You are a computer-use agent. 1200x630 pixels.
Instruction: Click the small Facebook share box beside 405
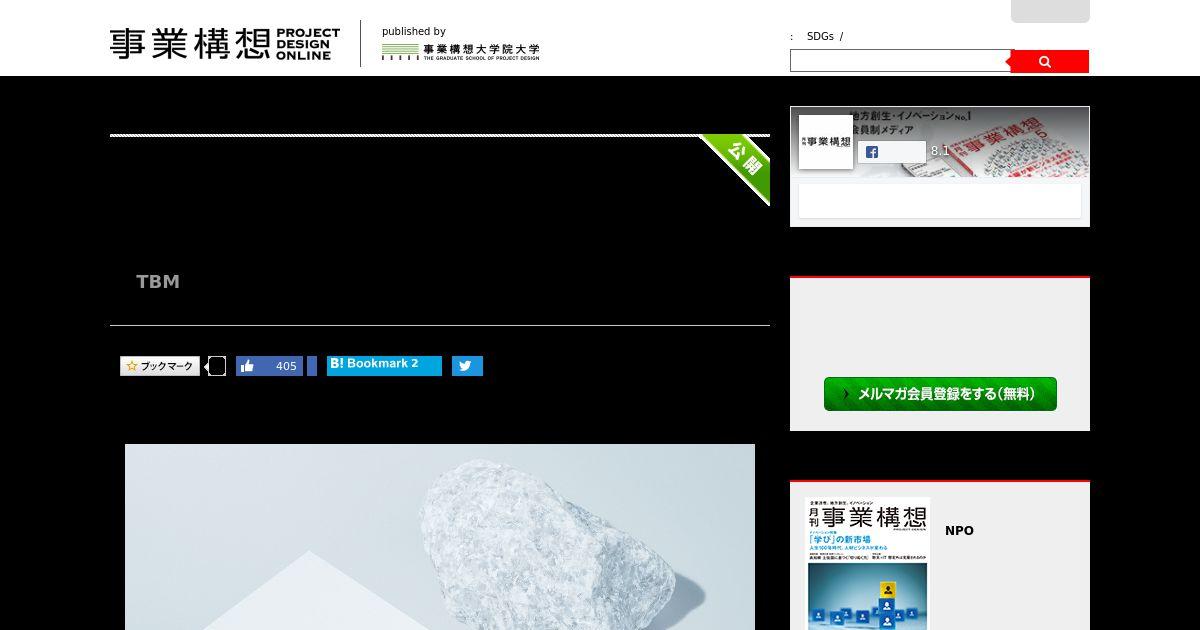pos(312,366)
